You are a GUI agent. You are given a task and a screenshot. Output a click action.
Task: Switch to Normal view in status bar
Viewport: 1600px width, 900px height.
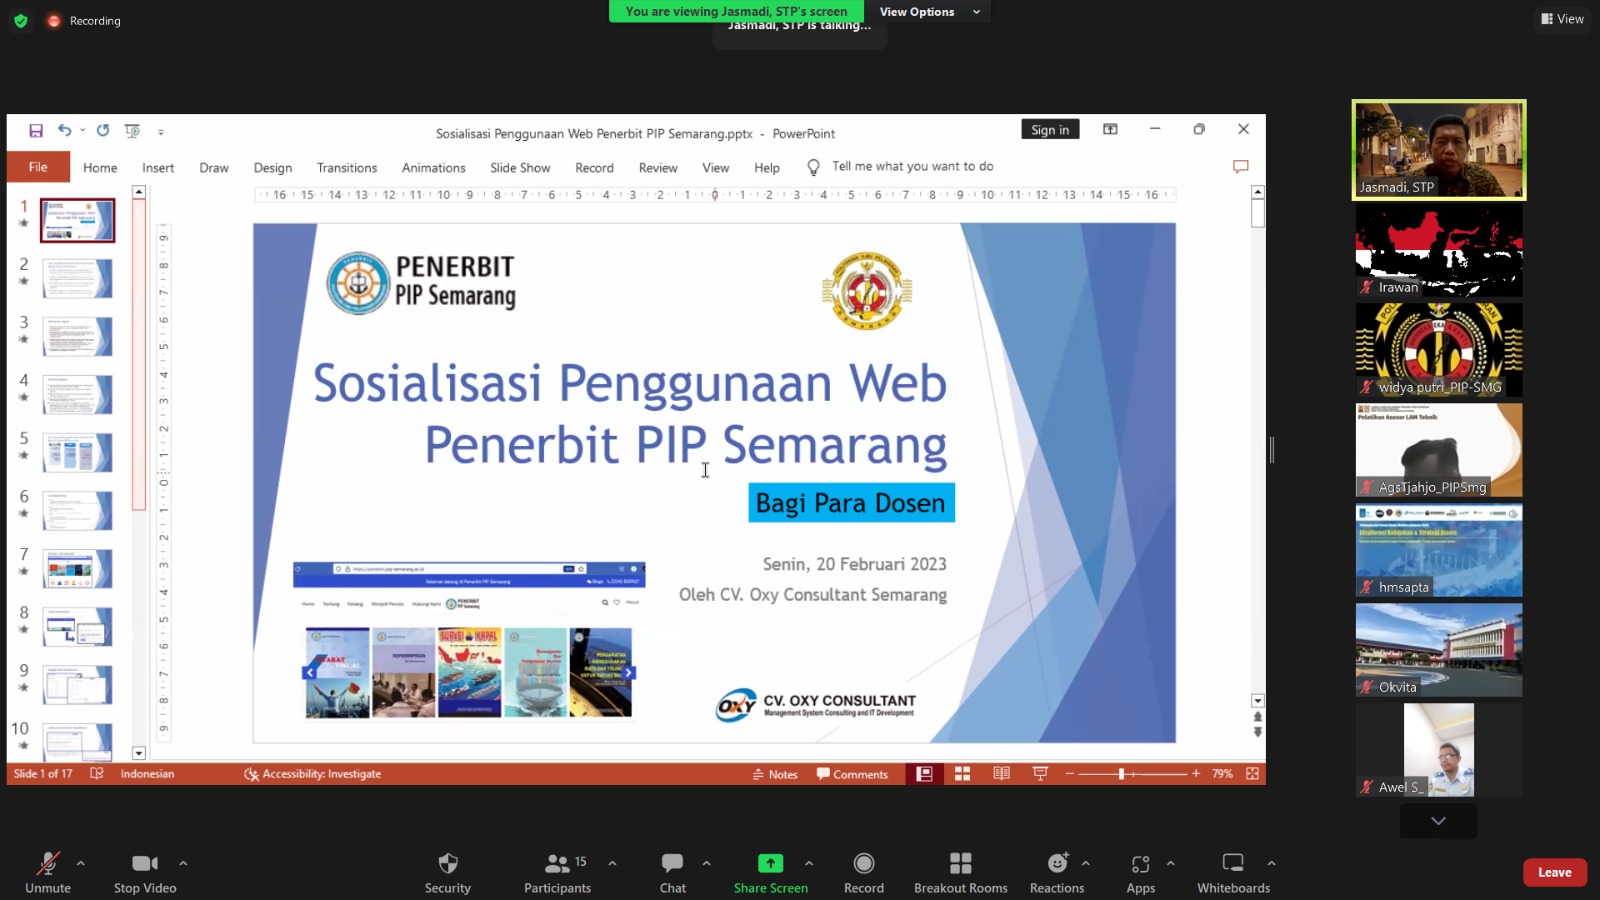click(x=924, y=774)
